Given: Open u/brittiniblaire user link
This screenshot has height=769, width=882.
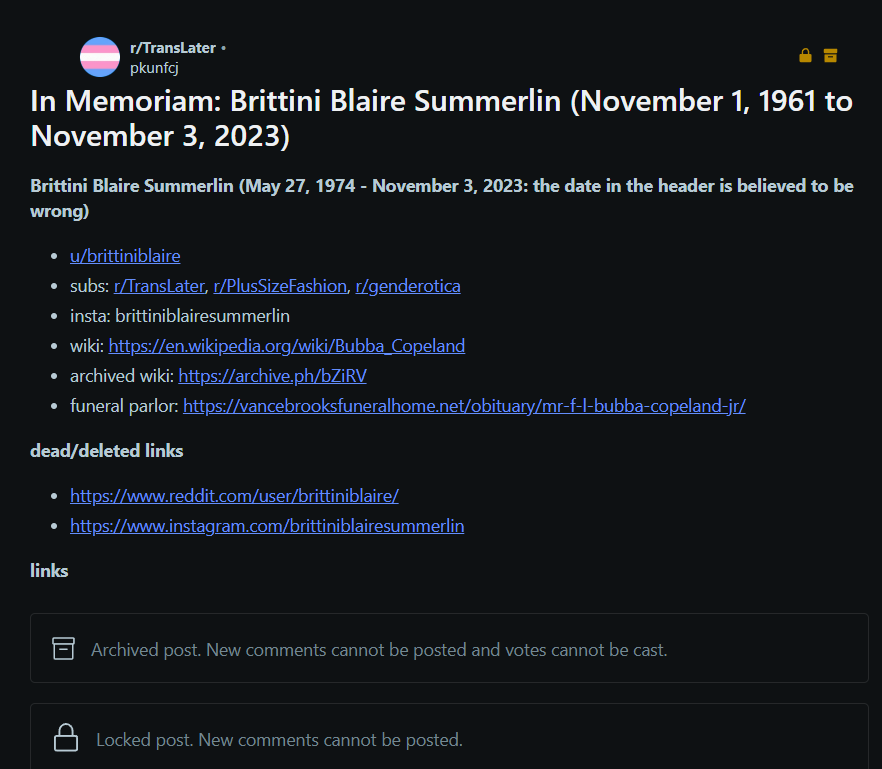Looking at the screenshot, I should (125, 256).
